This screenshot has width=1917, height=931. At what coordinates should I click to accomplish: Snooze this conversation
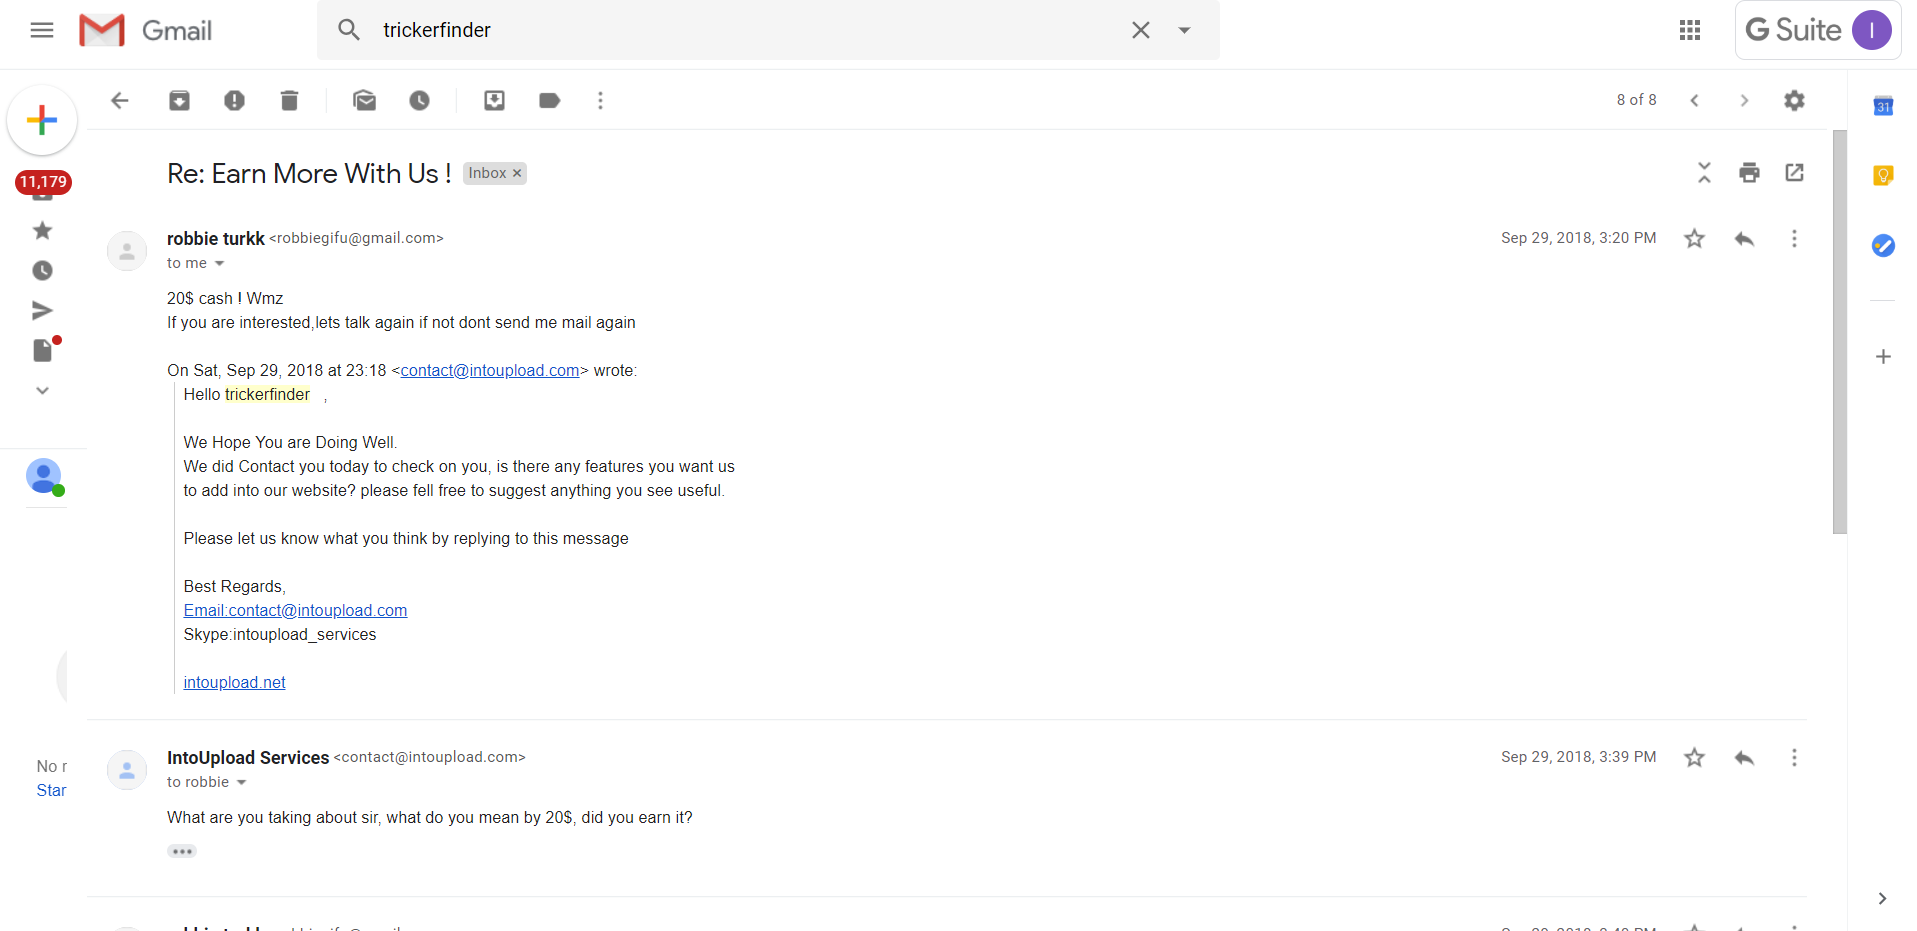(x=419, y=100)
